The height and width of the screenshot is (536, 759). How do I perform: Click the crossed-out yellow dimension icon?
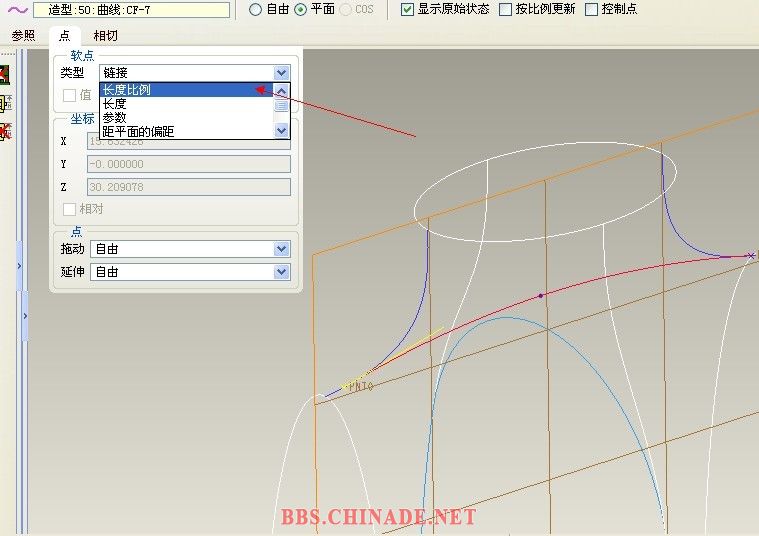tap(5, 131)
